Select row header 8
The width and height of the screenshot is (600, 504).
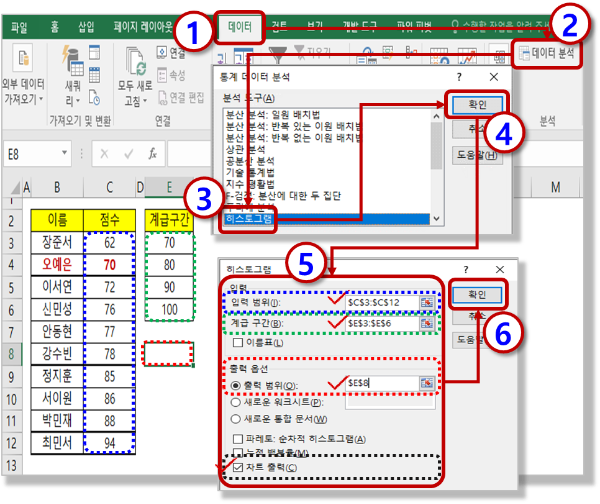pos(11,354)
